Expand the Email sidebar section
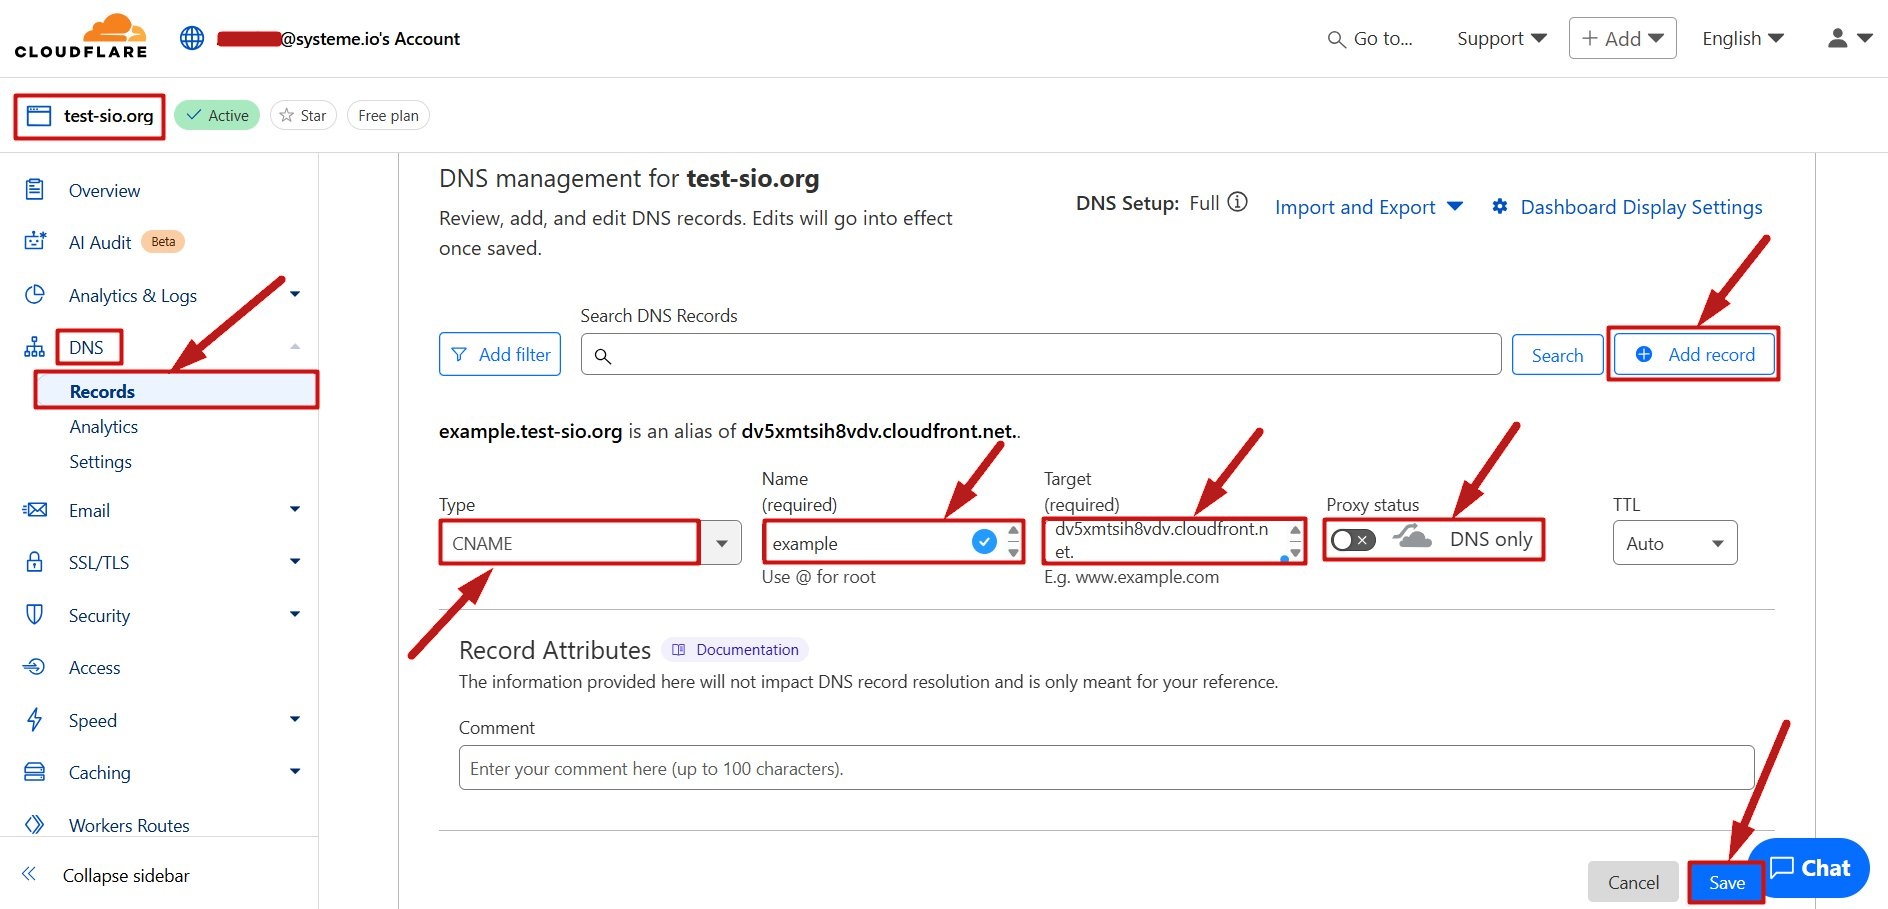 295,509
